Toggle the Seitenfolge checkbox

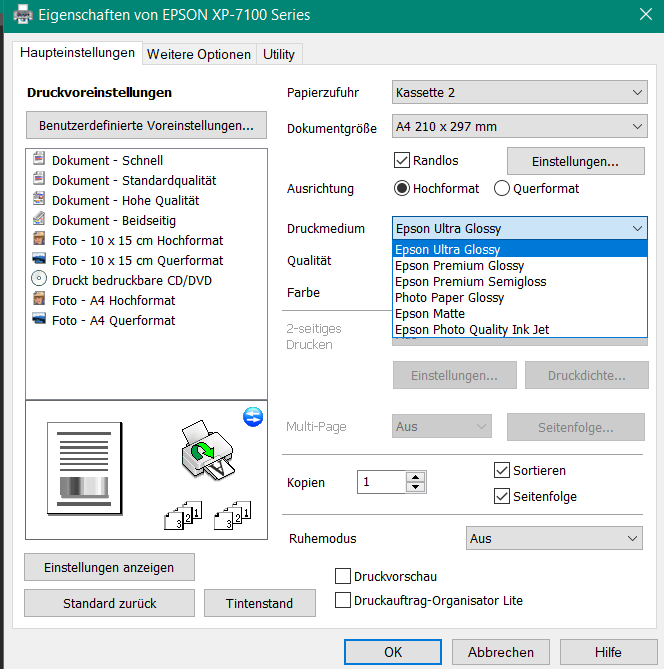click(502, 496)
